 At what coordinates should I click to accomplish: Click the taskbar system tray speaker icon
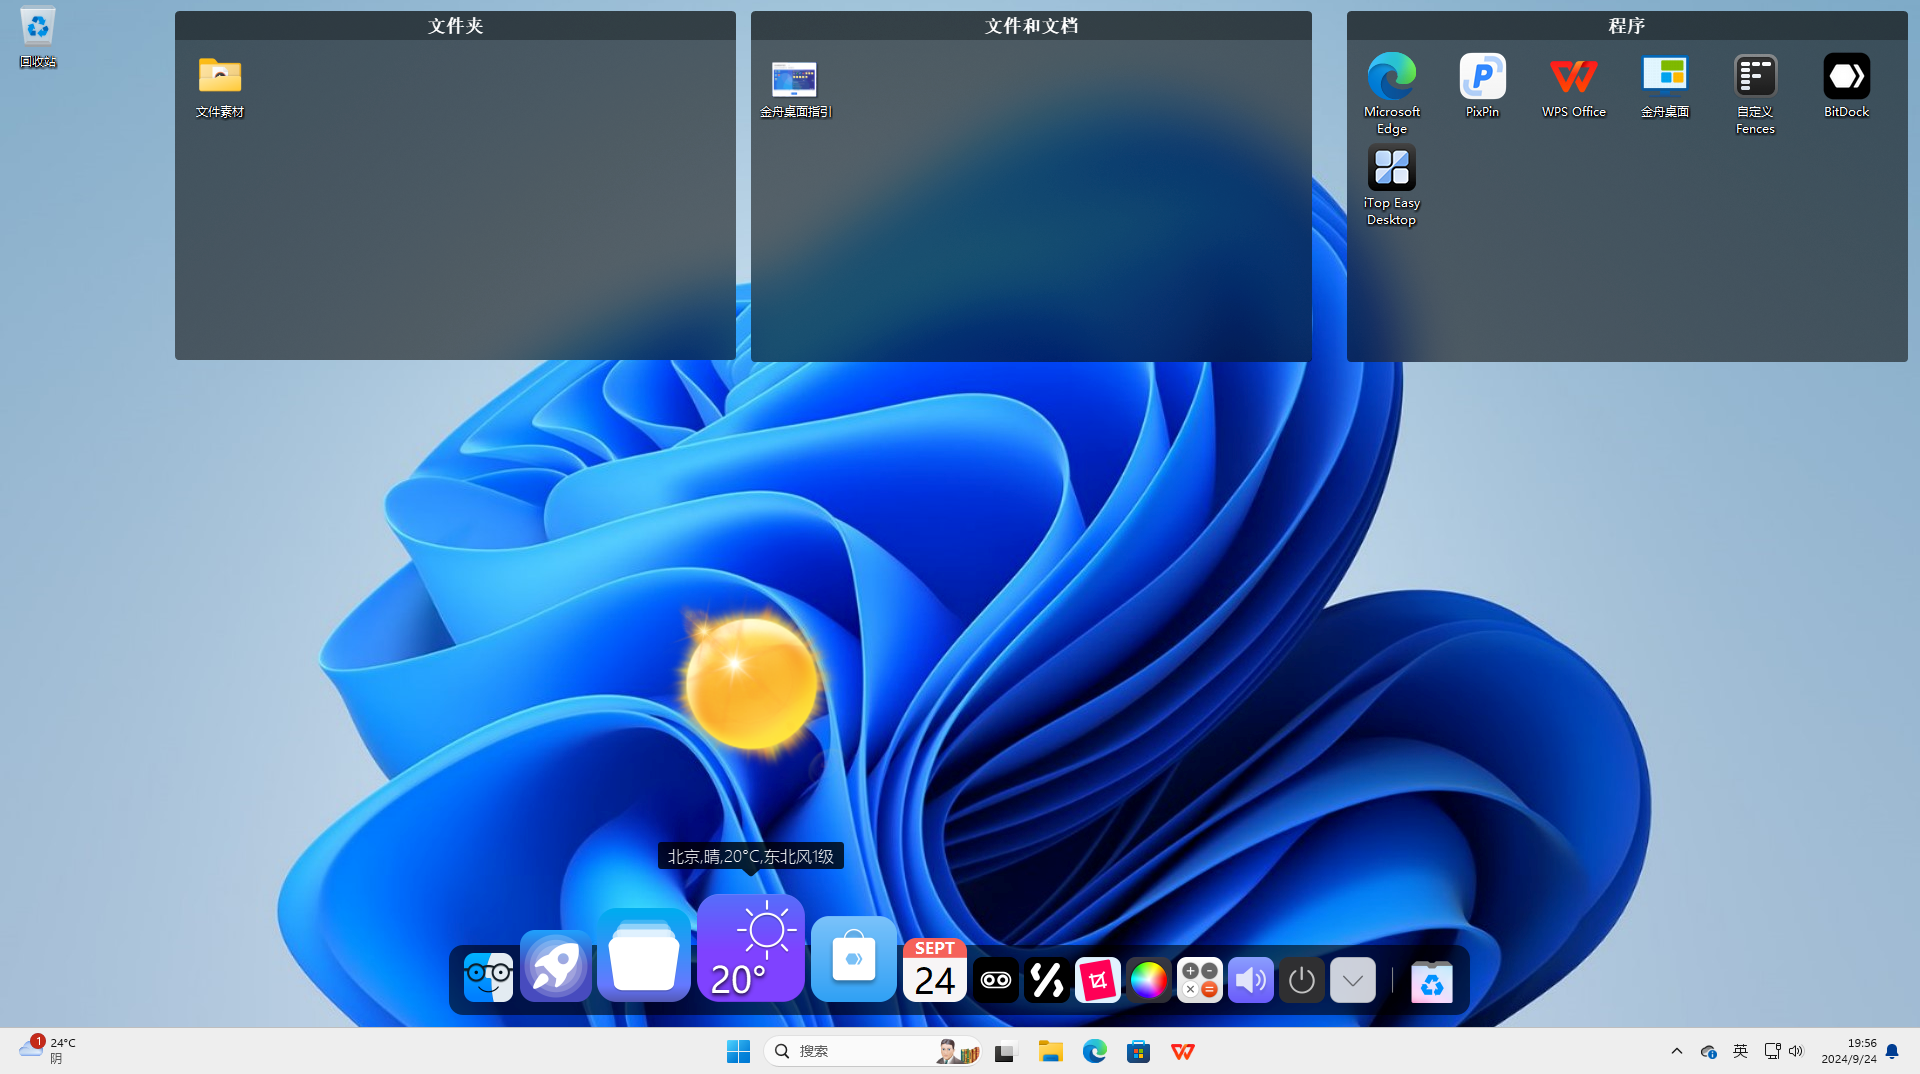pyautogui.click(x=1796, y=1051)
